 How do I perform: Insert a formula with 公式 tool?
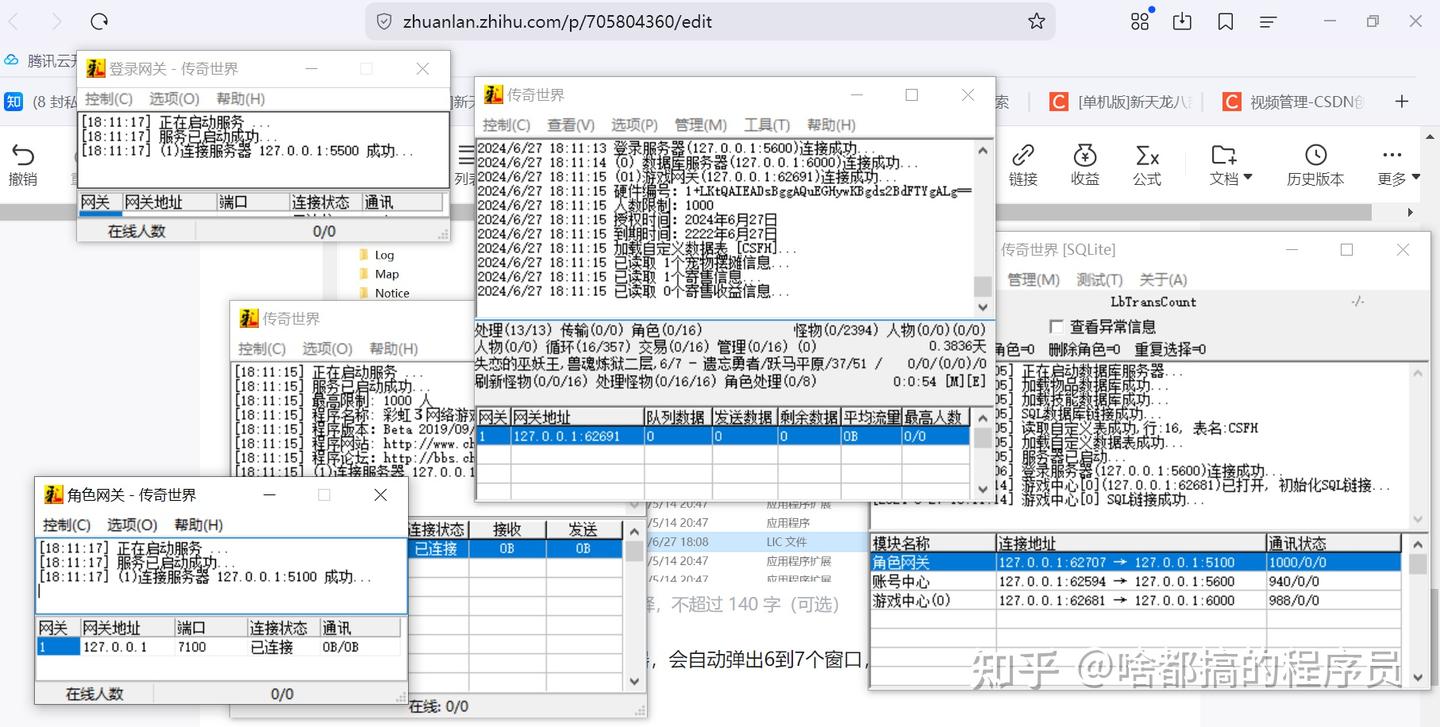pyautogui.click(x=1147, y=155)
